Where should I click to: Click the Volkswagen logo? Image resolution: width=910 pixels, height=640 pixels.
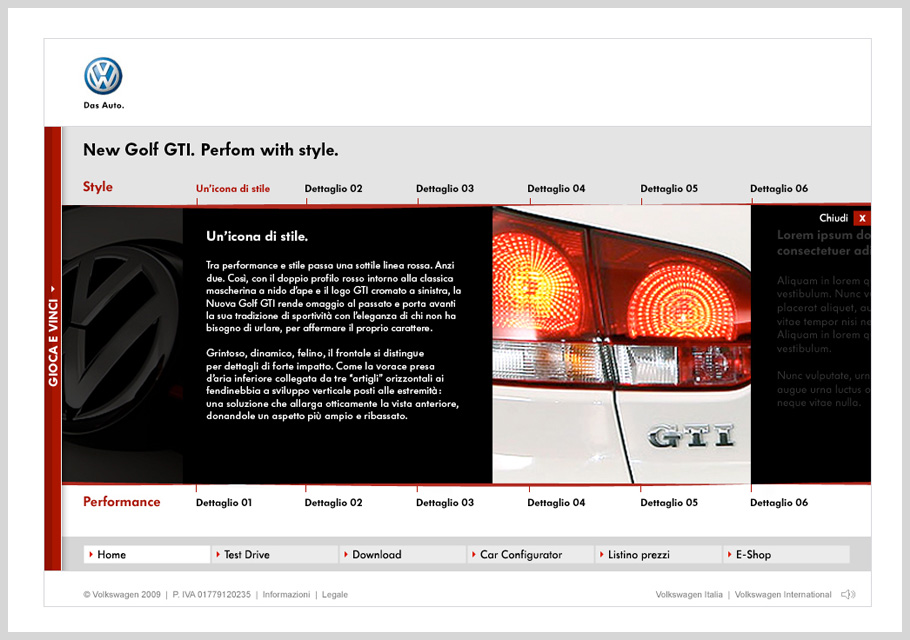point(103,76)
